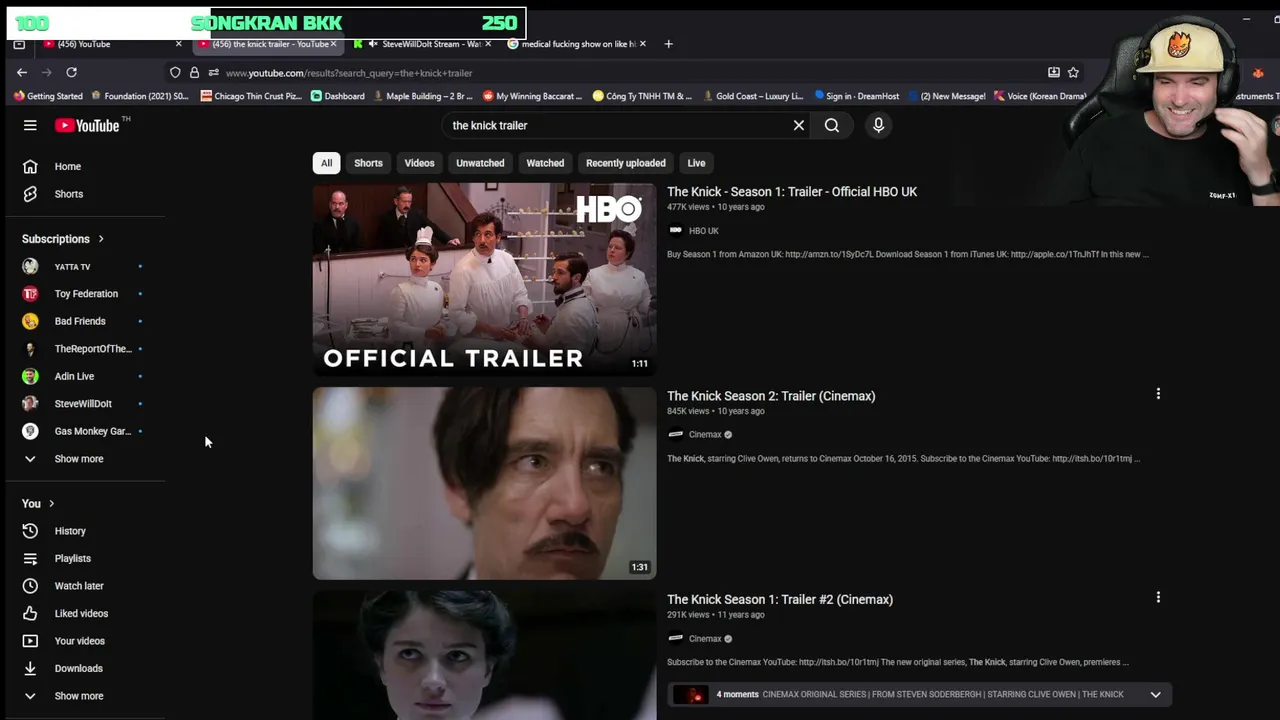Expand the Subscriptions header chevron

point(101,239)
